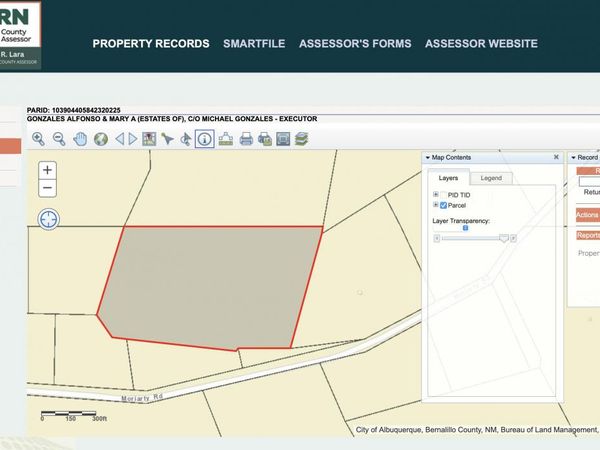Click the full extent globe icon

101,139
